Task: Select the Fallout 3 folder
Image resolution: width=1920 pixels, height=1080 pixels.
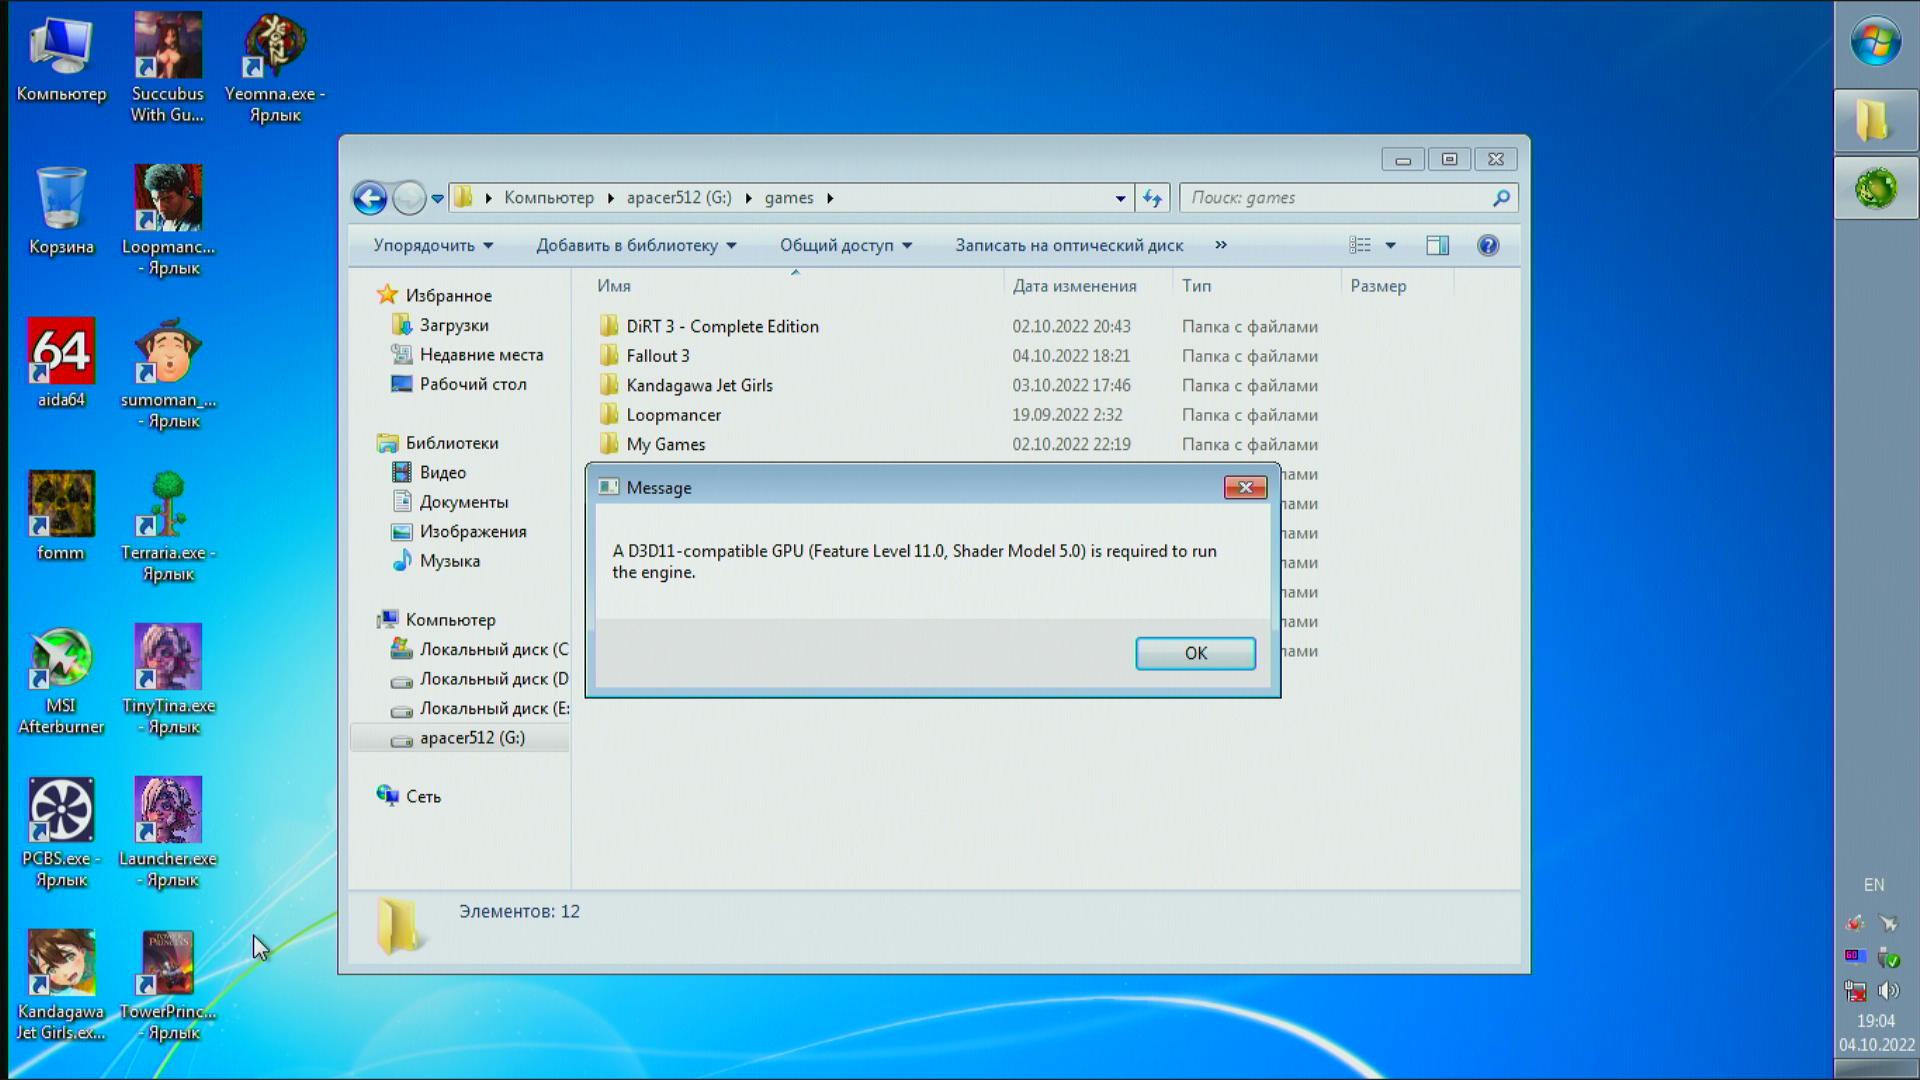Action: [657, 356]
